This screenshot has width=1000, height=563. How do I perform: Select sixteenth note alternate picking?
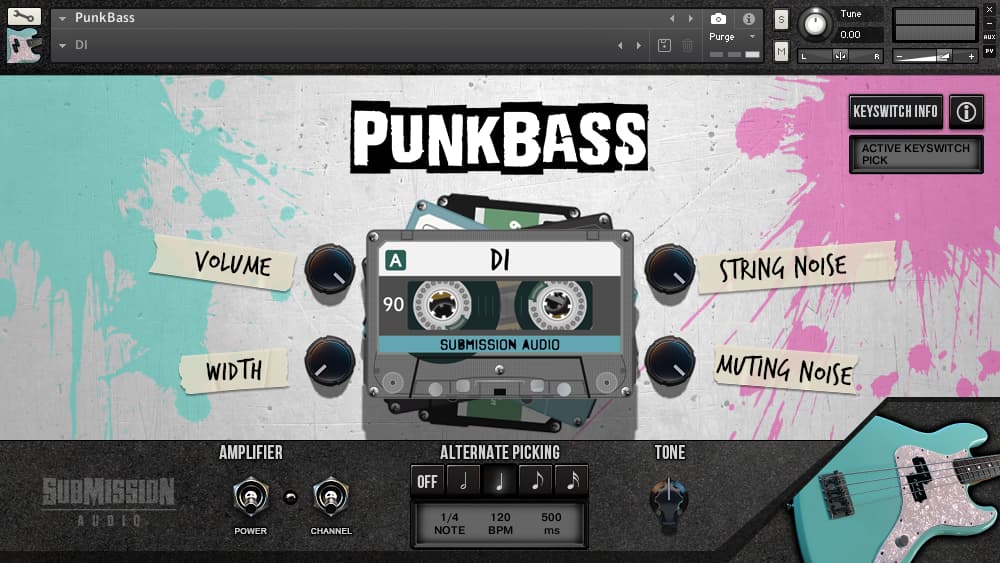coord(572,481)
